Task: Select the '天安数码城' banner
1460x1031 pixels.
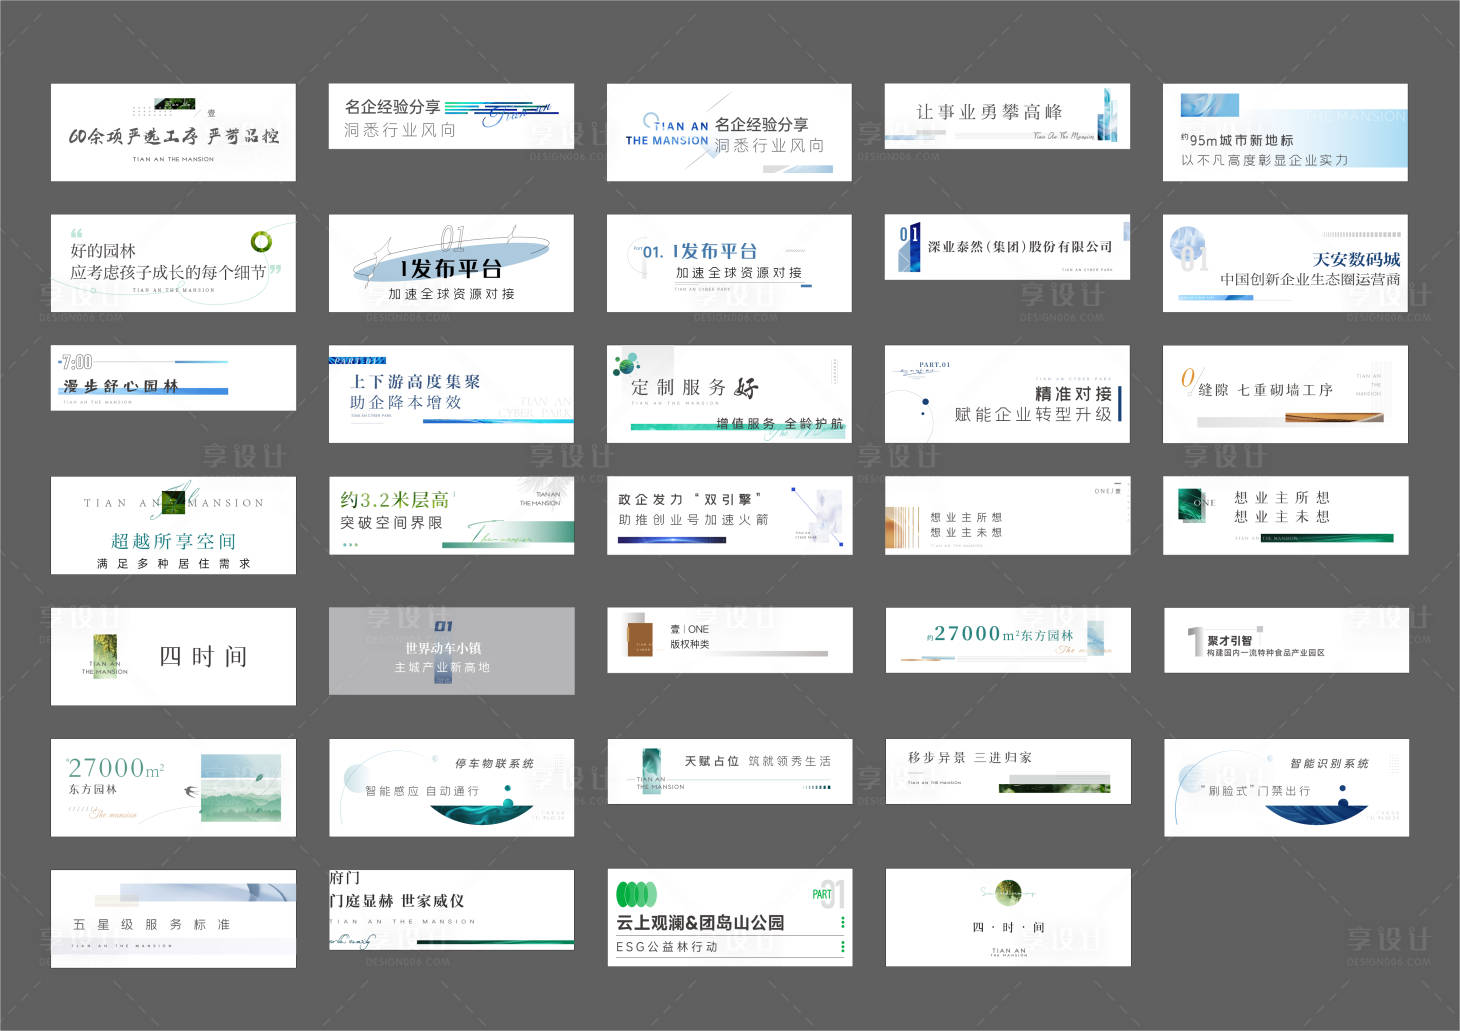Action: coord(1285,263)
